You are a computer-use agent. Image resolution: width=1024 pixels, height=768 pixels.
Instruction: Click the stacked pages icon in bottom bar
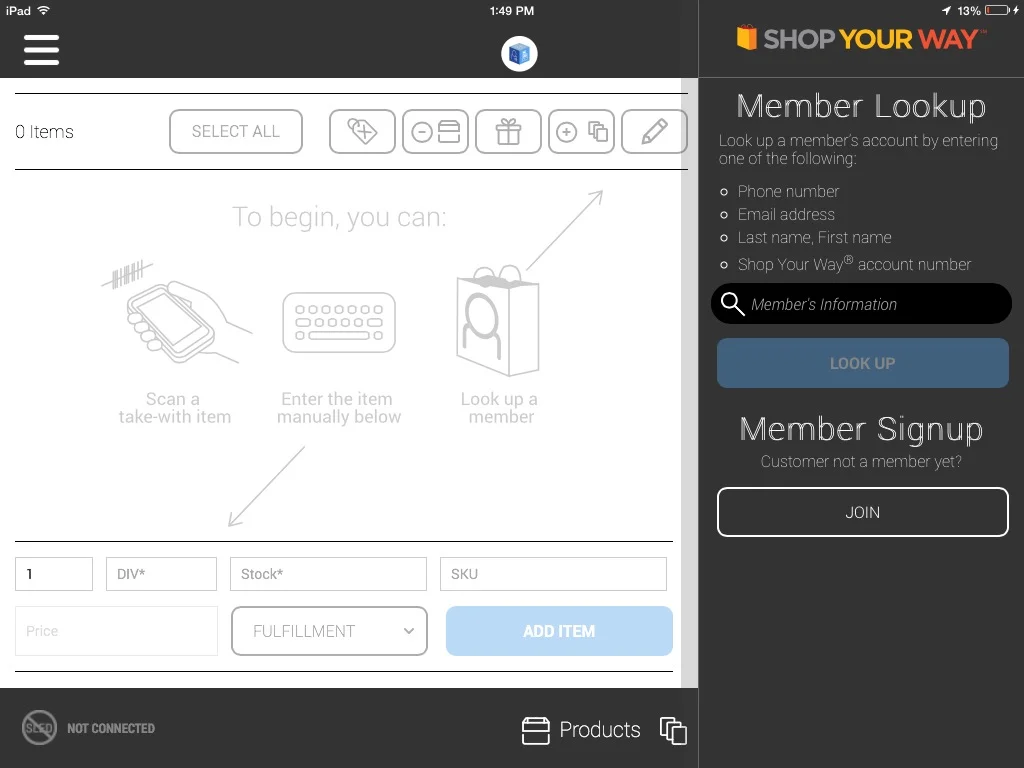pyautogui.click(x=673, y=730)
